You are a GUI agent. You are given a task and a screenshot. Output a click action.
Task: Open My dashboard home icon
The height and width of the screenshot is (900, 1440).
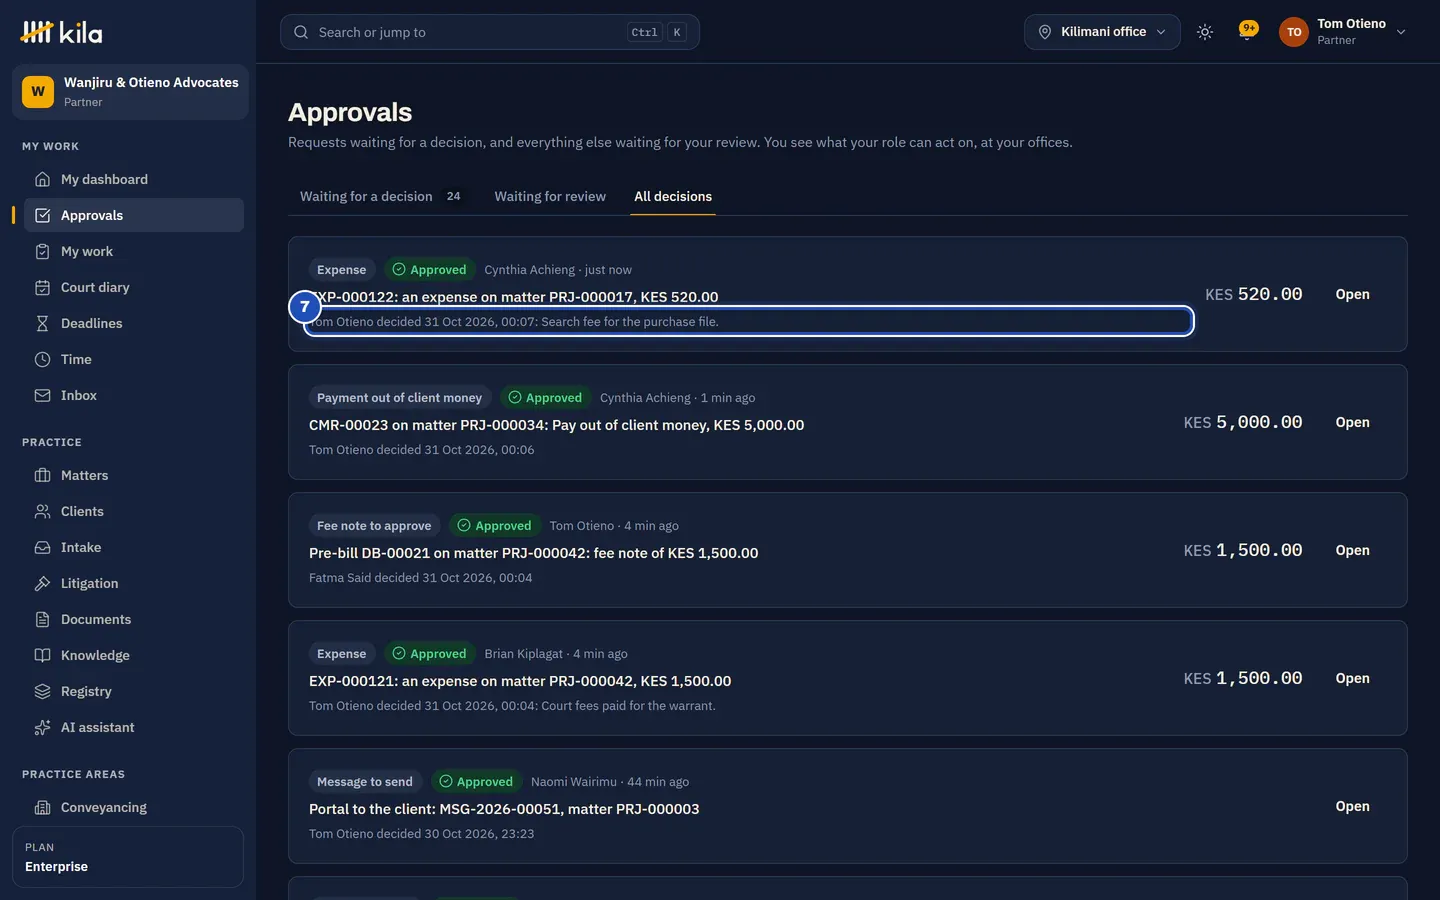pos(42,179)
